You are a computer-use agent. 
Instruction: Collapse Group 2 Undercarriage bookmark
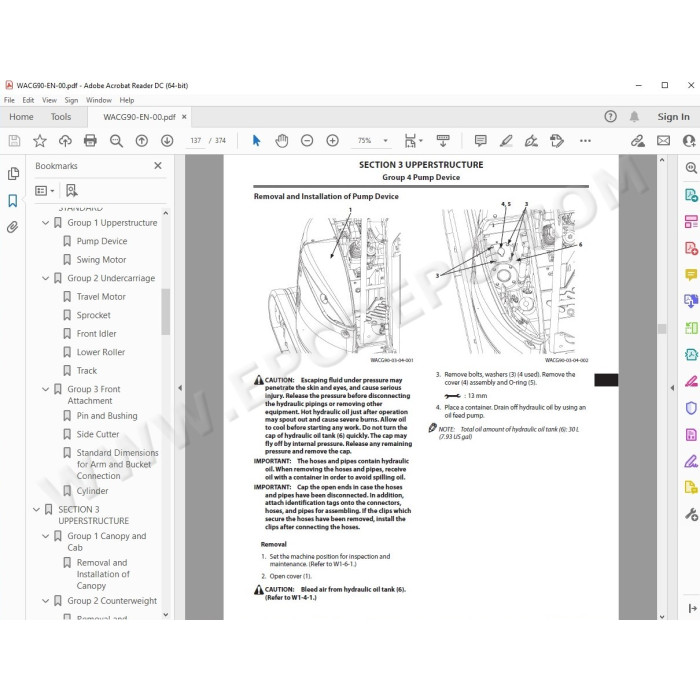pyautogui.click(x=45, y=278)
